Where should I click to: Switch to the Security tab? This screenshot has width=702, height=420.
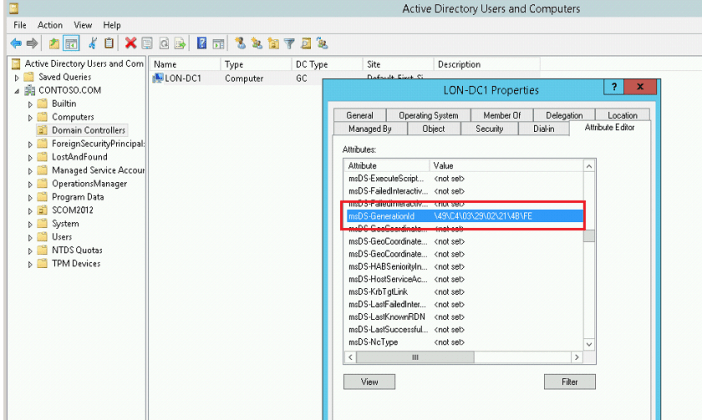(x=489, y=129)
